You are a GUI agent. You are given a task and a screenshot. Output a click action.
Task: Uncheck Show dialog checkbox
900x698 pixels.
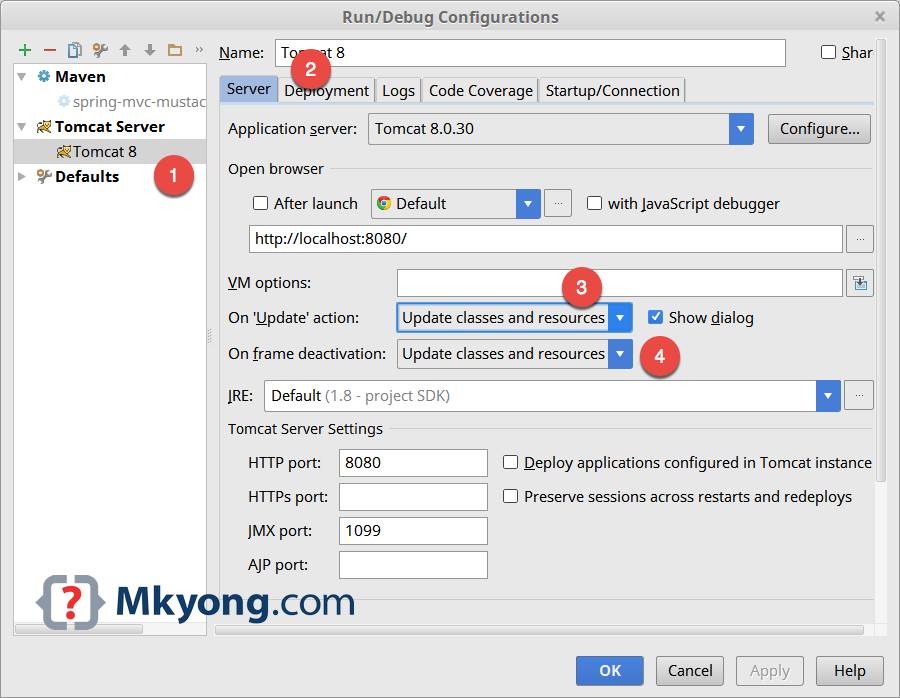tap(655, 317)
